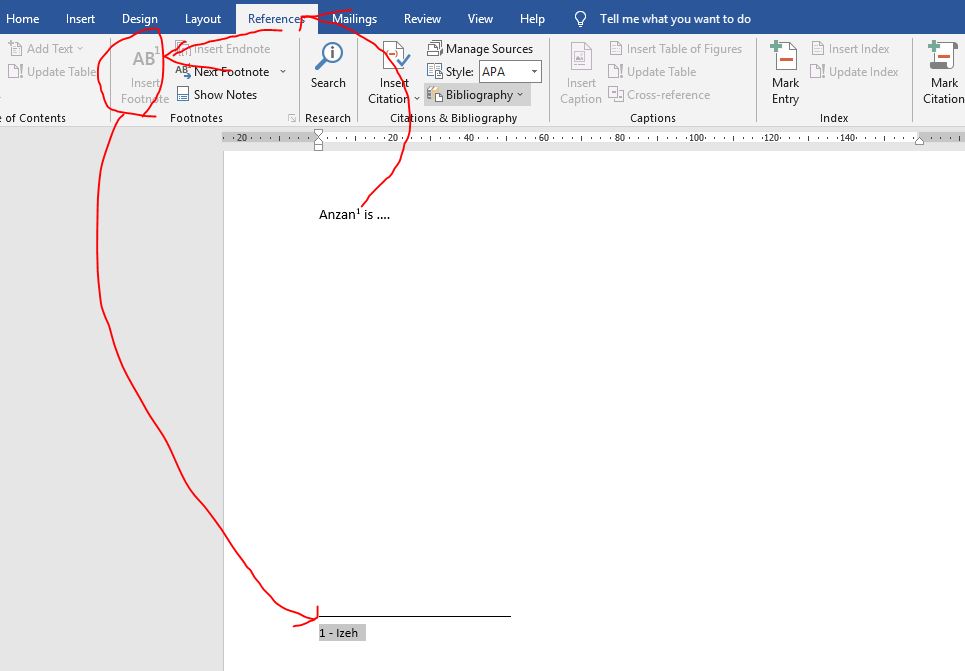The width and height of the screenshot is (965, 671).
Task: Open Manage Sources
Action: tap(480, 48)
